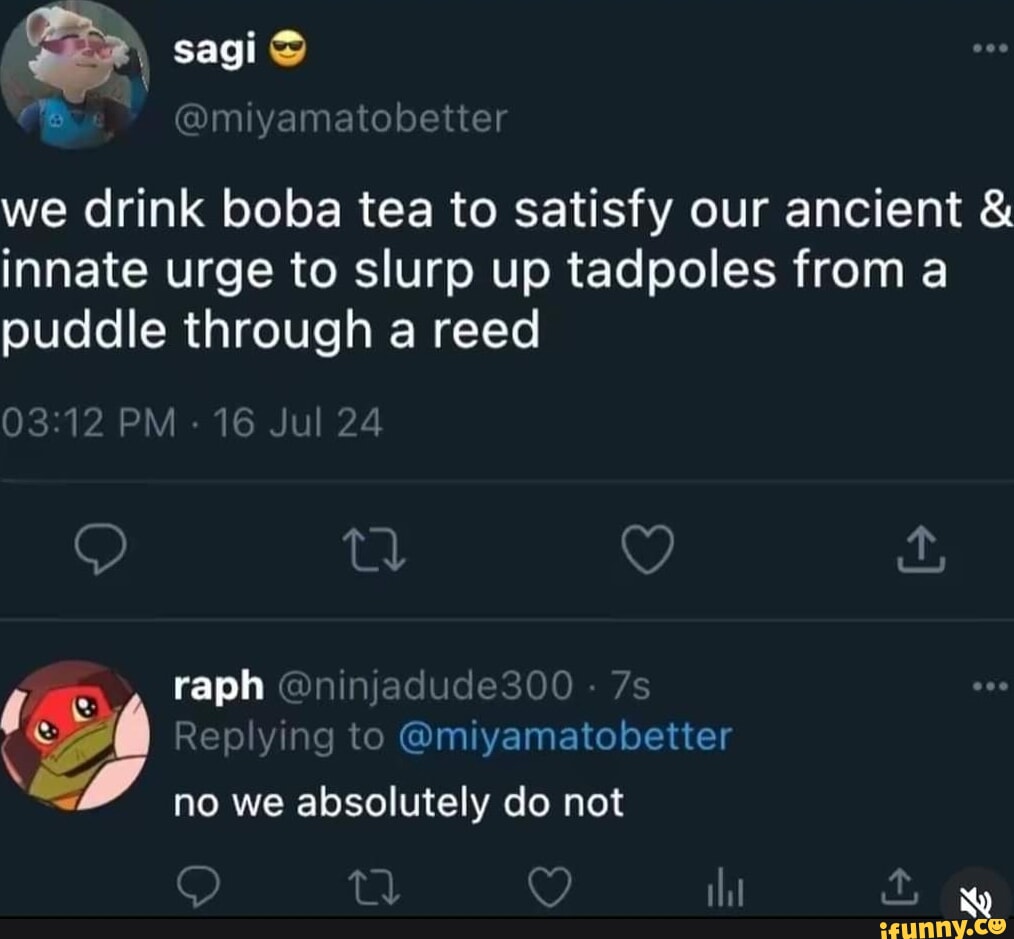1014x939 pixels.
Task: Like raph's reply
Action: 549,884
